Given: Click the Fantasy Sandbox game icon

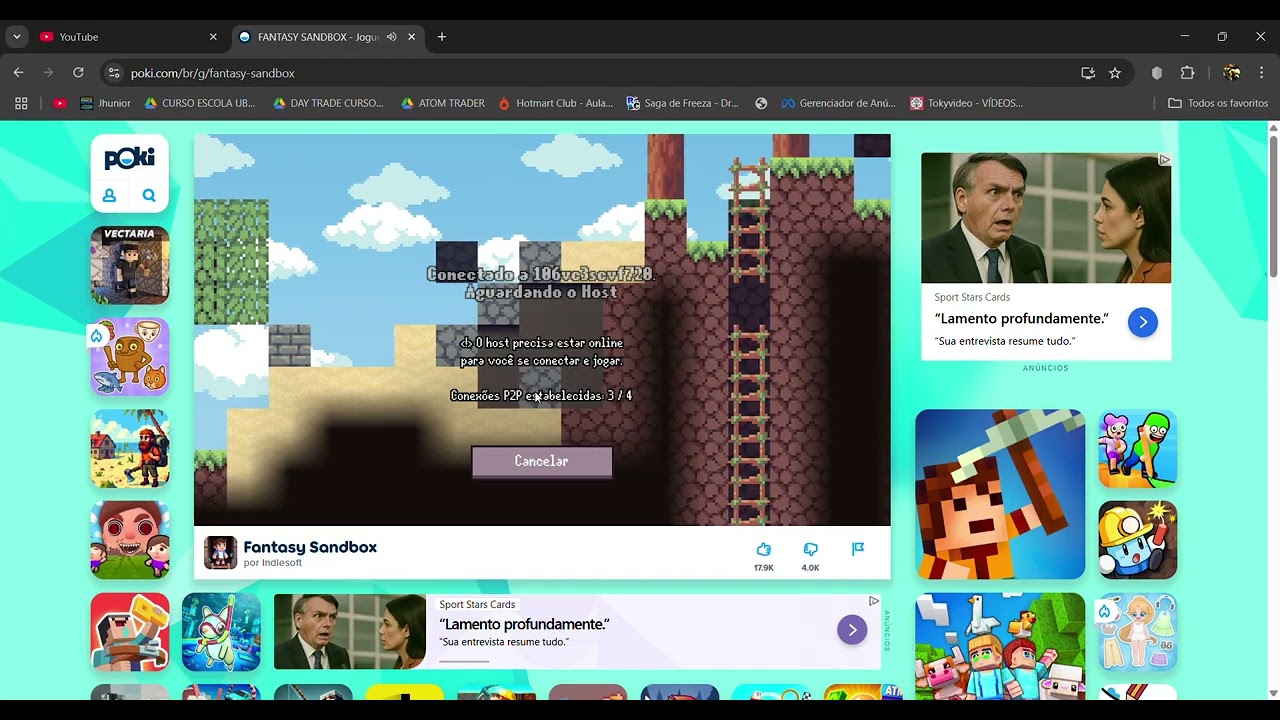Looking at the screenshot, I should [x=220, y=552].
